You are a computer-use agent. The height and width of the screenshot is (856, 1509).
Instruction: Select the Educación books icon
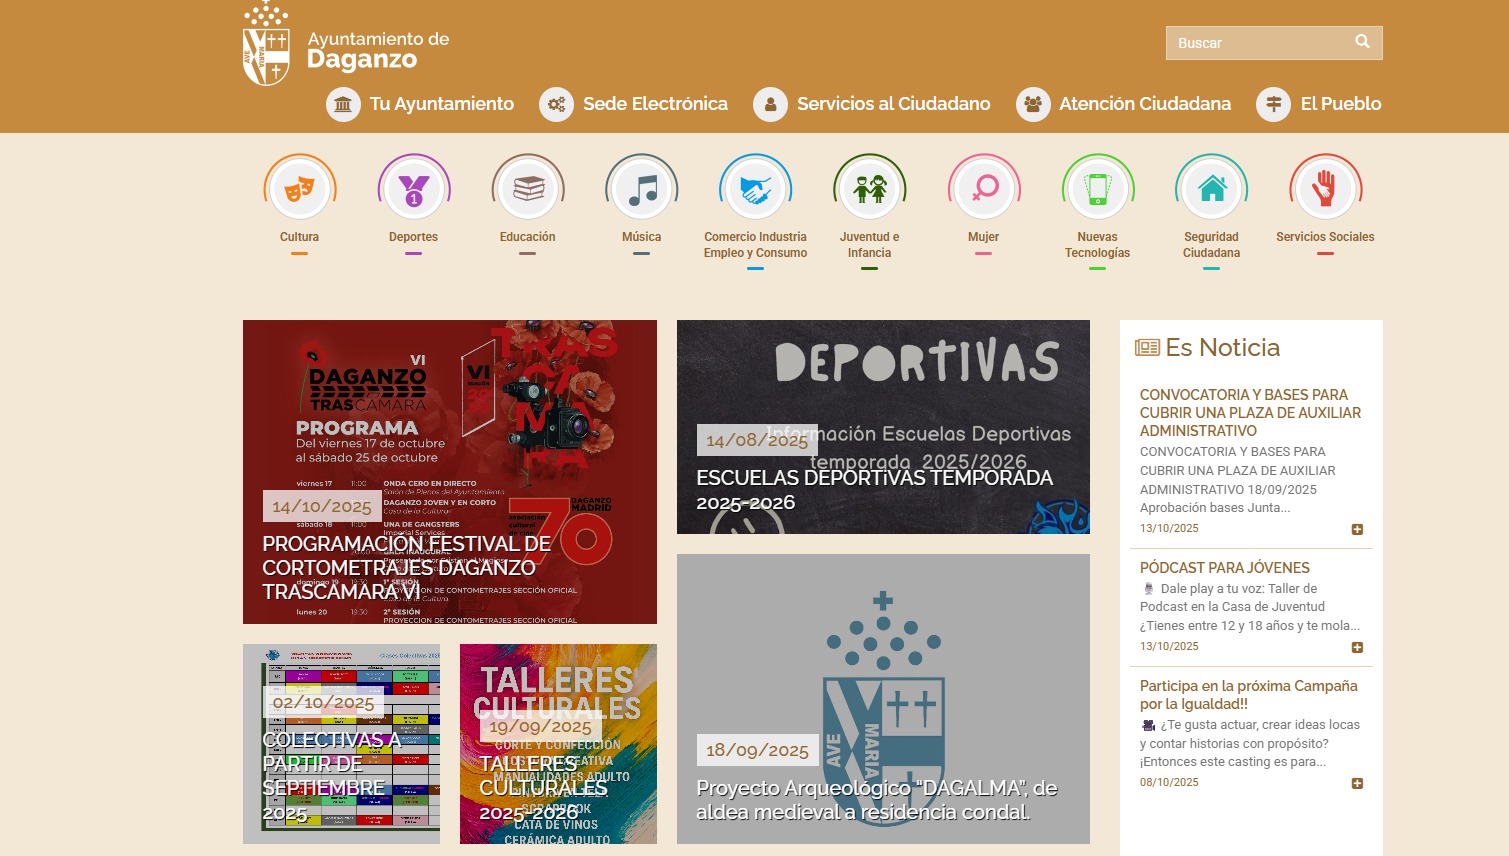(528, 189)
